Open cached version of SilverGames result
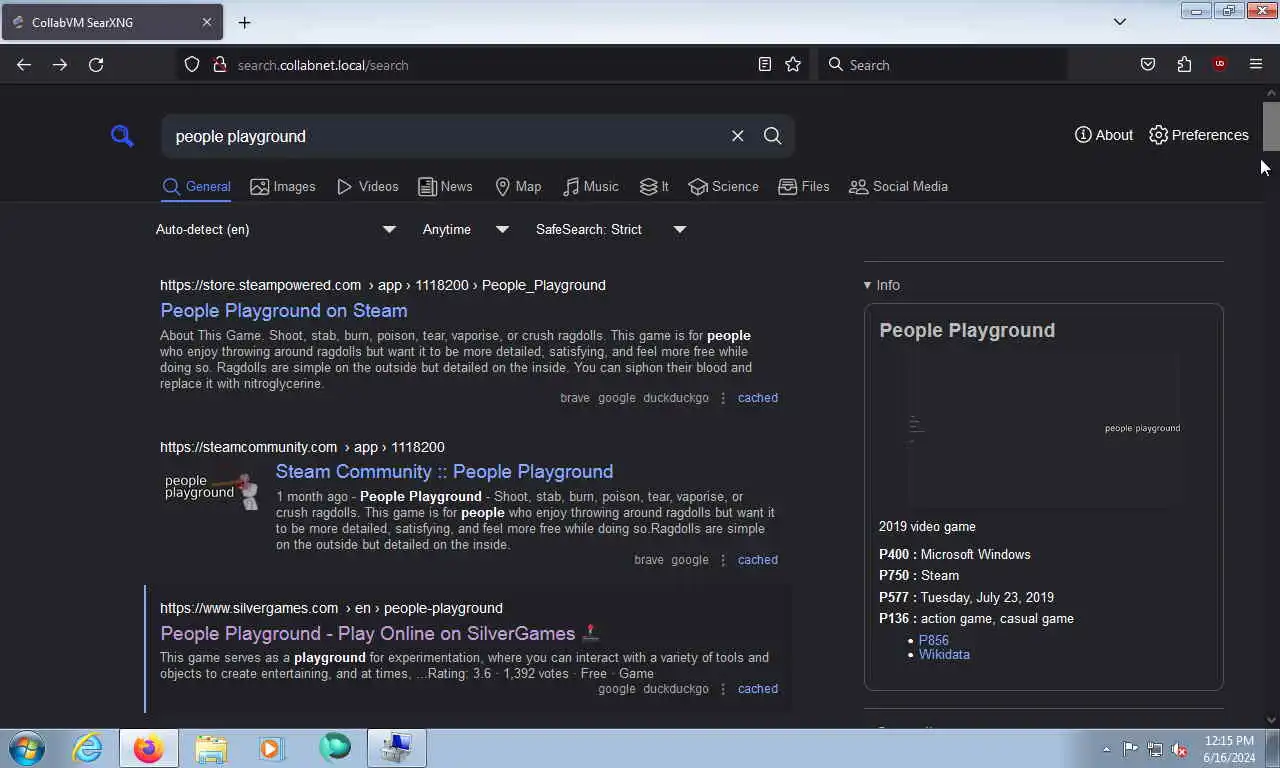This screenshot has width=1280, height=768. 757,689
